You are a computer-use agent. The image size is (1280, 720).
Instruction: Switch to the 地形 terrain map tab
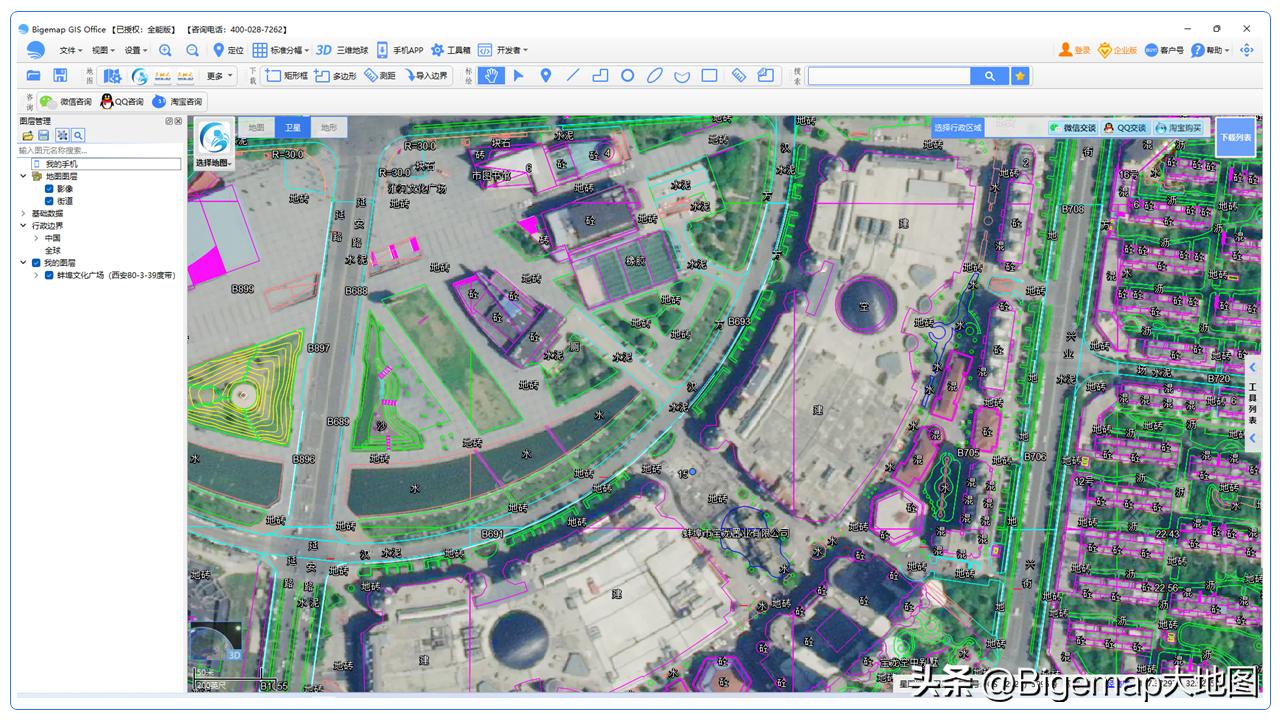click(x=328, y=127)
